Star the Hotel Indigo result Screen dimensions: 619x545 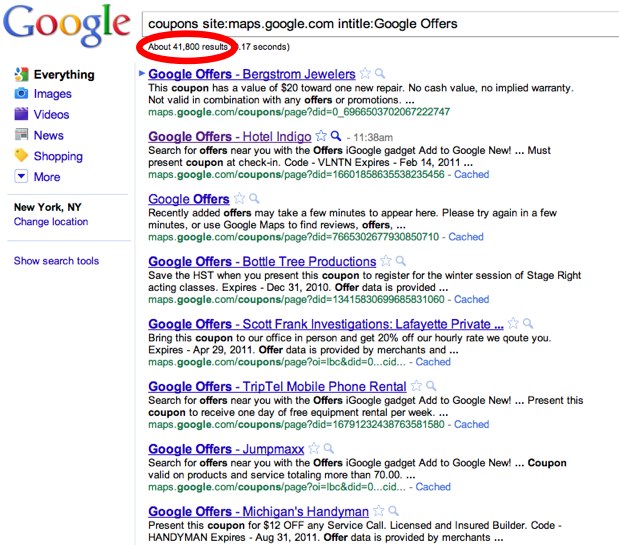pos(321,136)
